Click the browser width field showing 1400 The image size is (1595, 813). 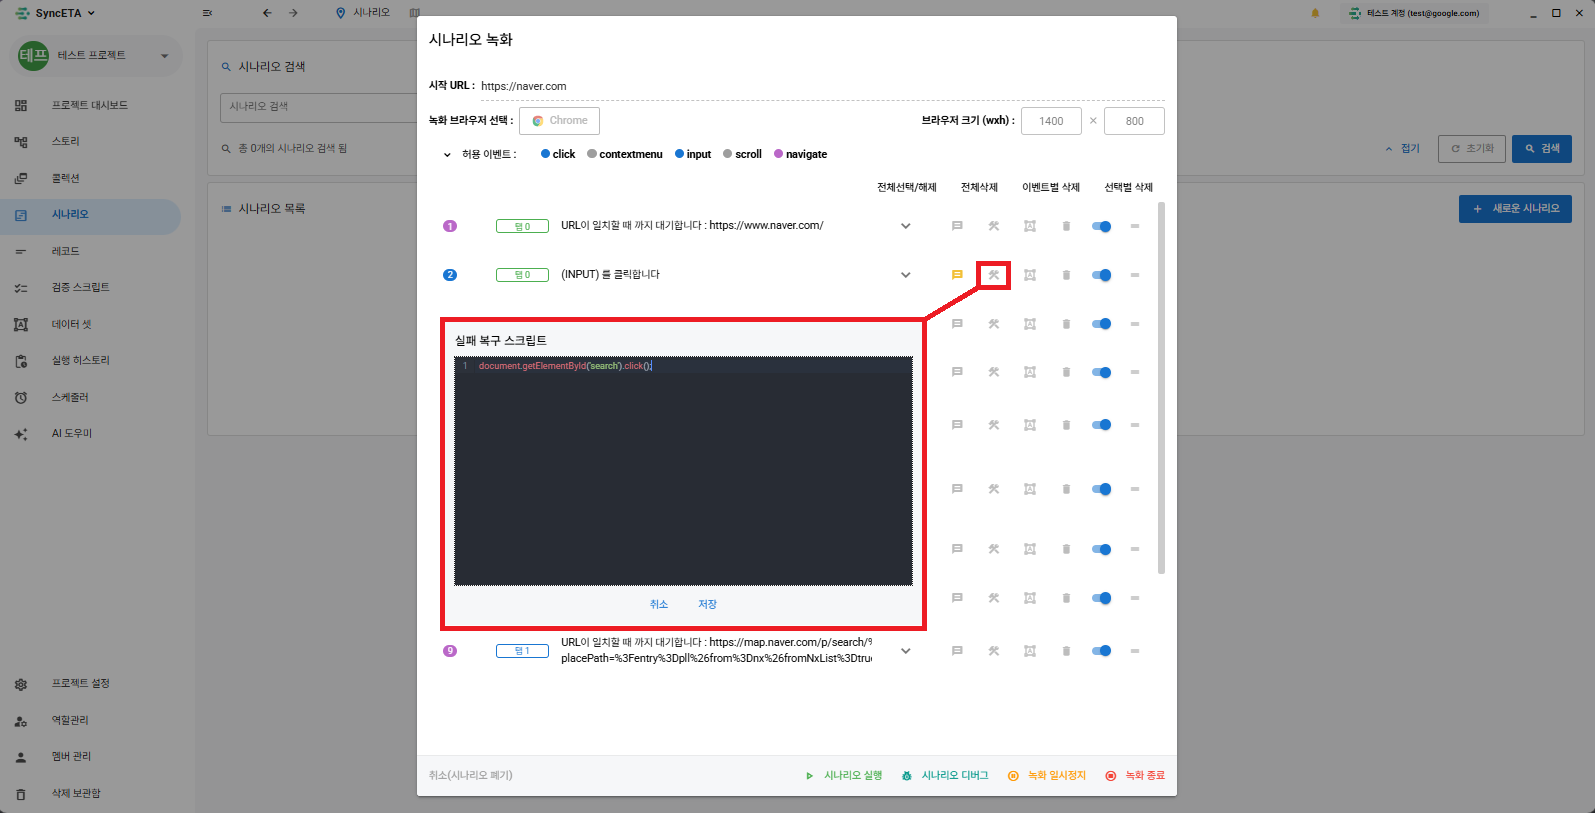click(x=1051, y=121)
